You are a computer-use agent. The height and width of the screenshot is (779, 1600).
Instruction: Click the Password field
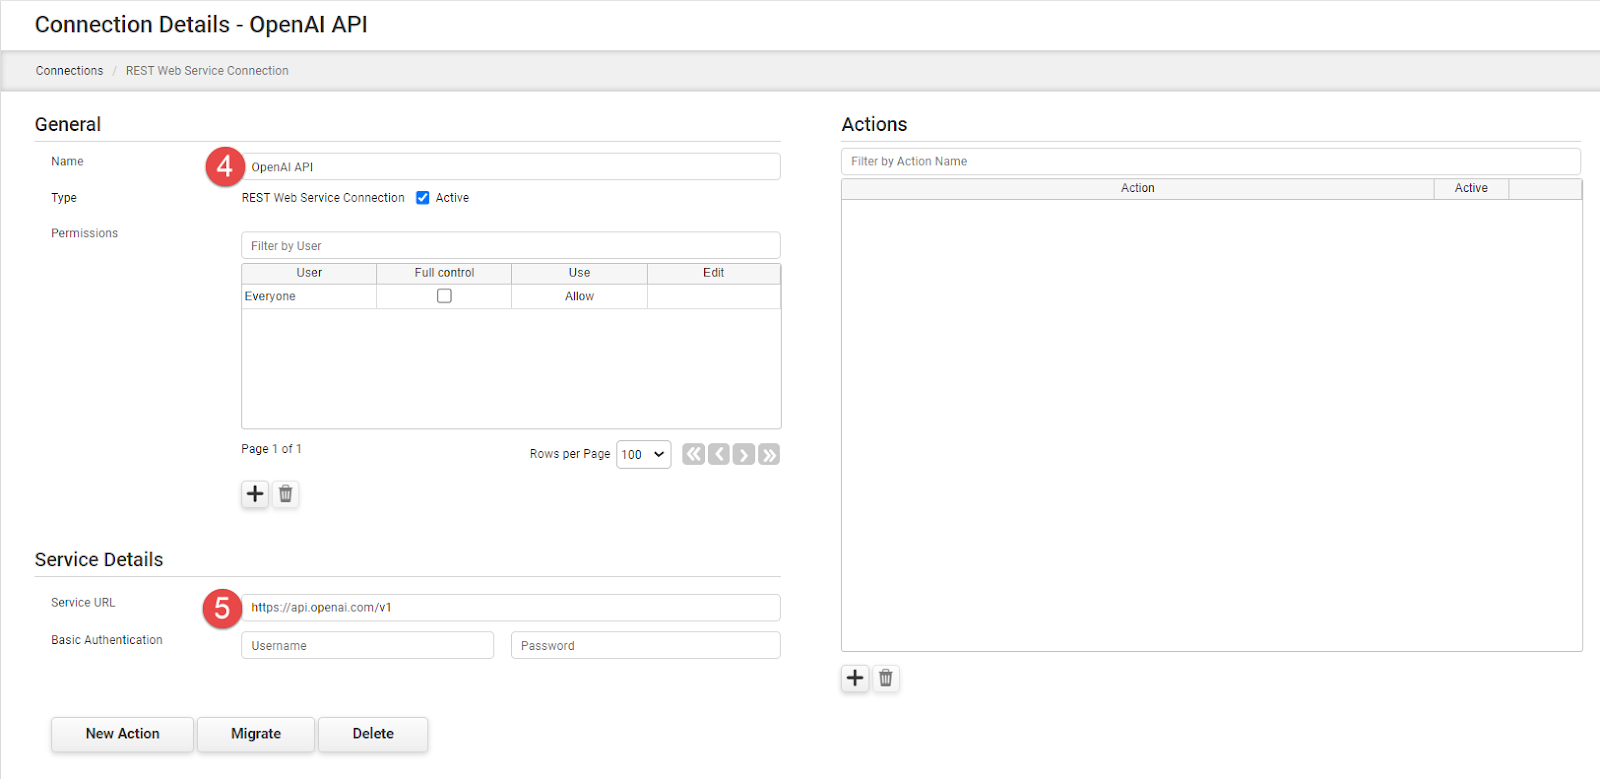coord(646,646)
